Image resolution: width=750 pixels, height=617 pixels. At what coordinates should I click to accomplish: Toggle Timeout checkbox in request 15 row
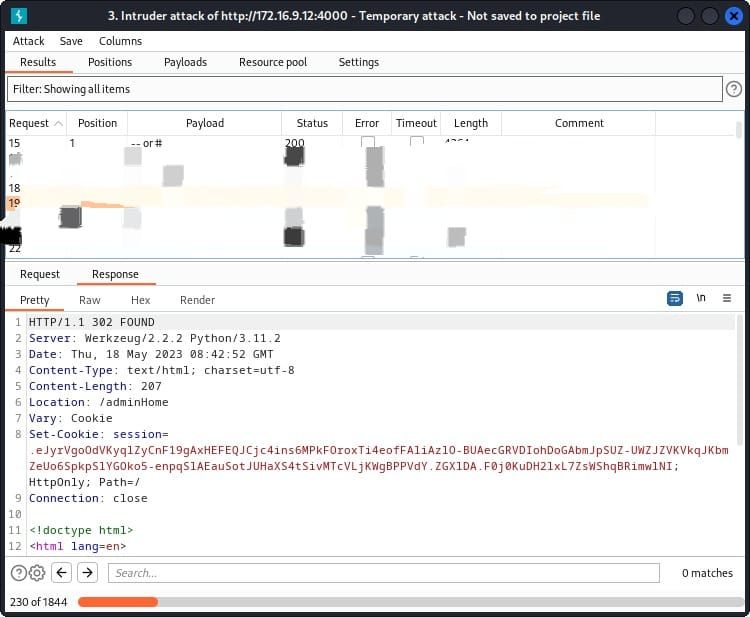417,142
